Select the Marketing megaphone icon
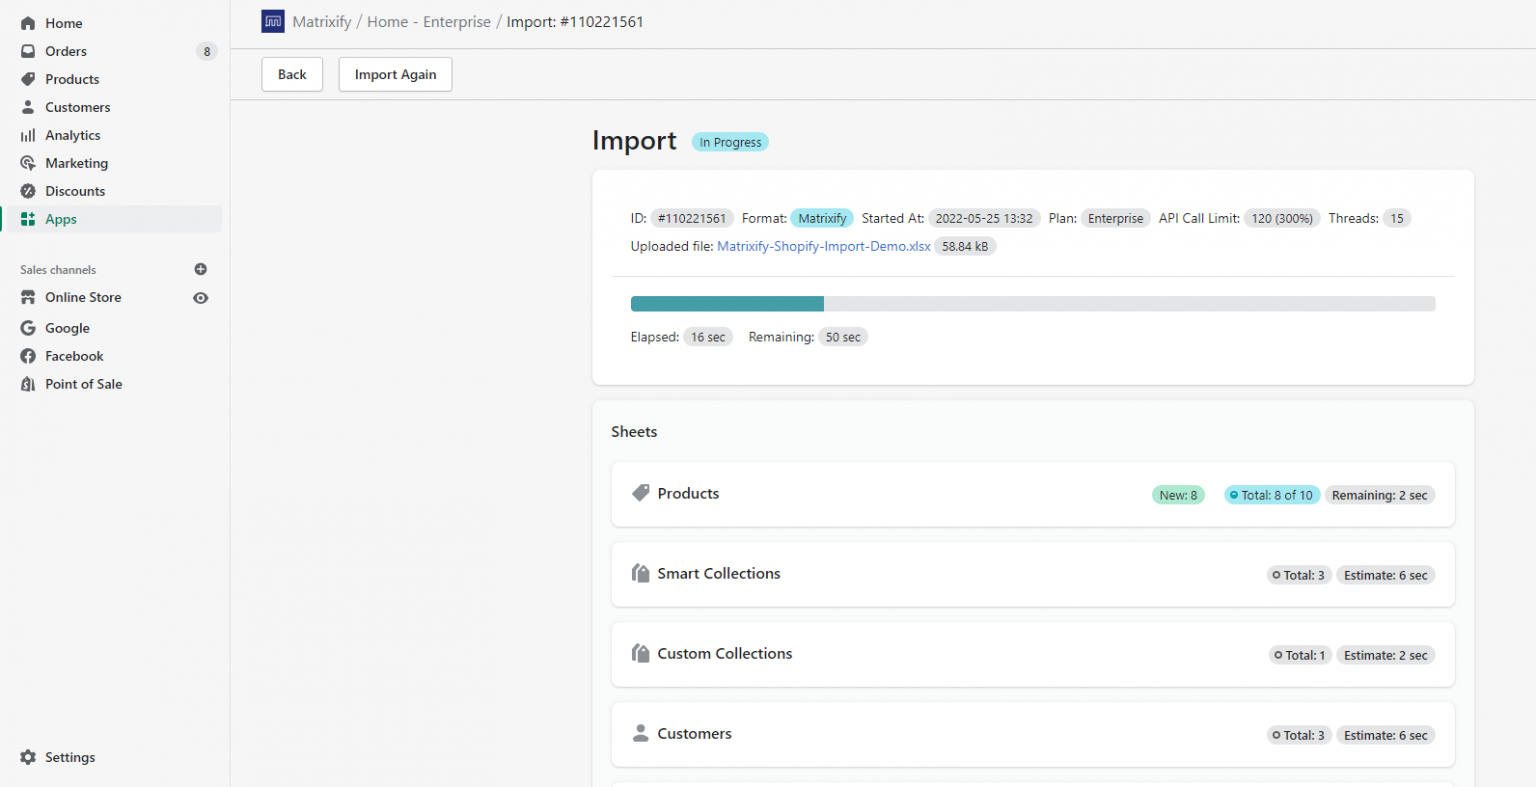The width and height of the screenshot is (1536, 787). pos(27,163)
